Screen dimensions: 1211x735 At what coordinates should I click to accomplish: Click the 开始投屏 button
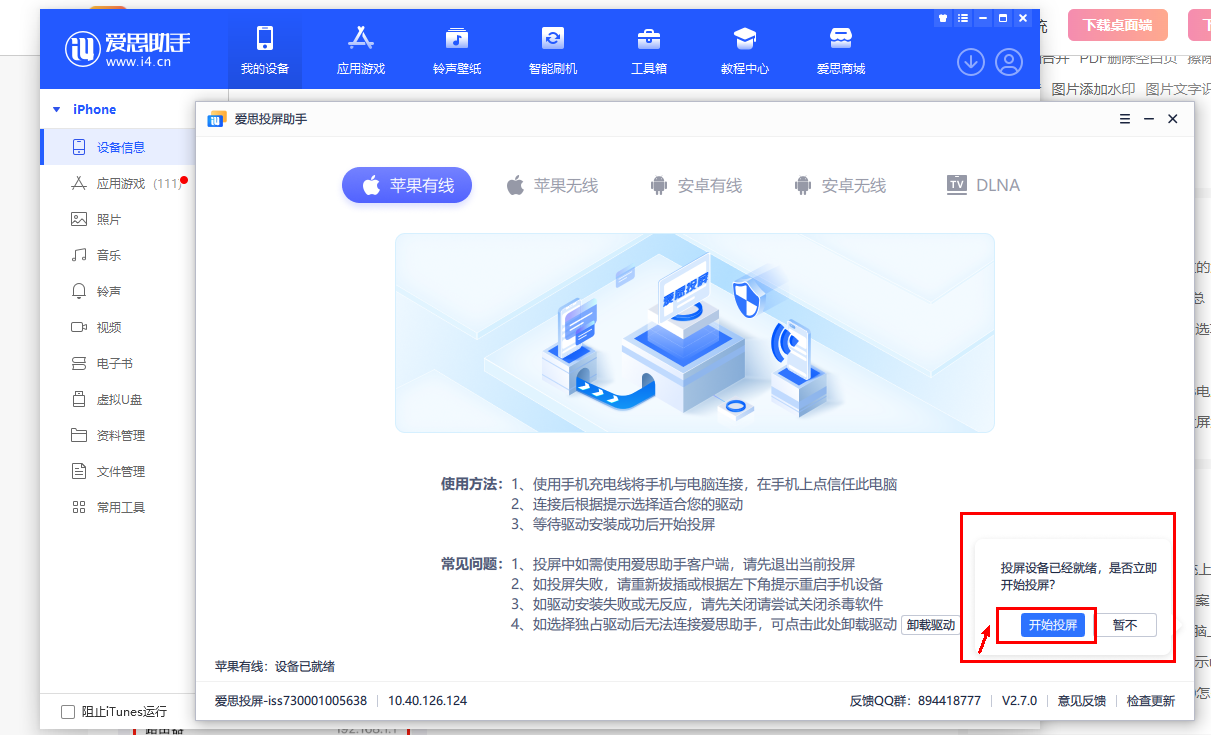pos(1053,625)
